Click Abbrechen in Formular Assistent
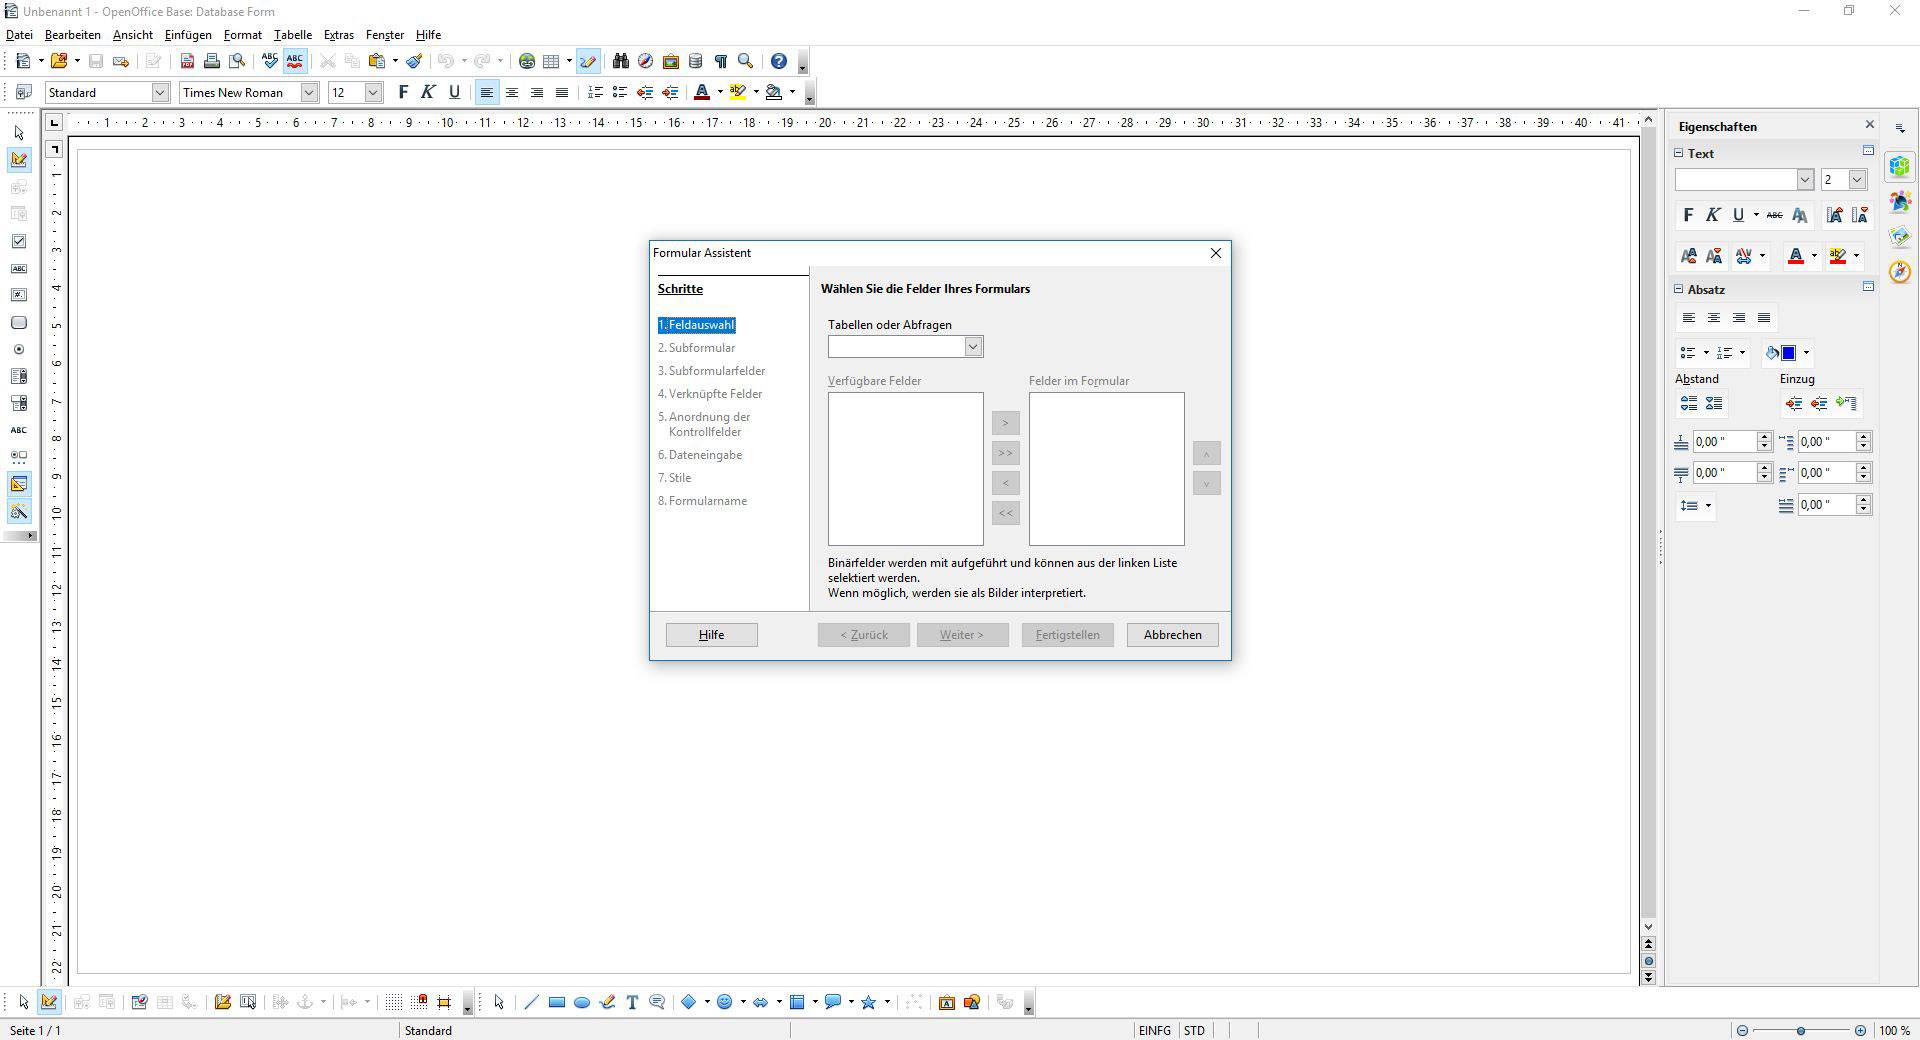 pos(1173,635)
